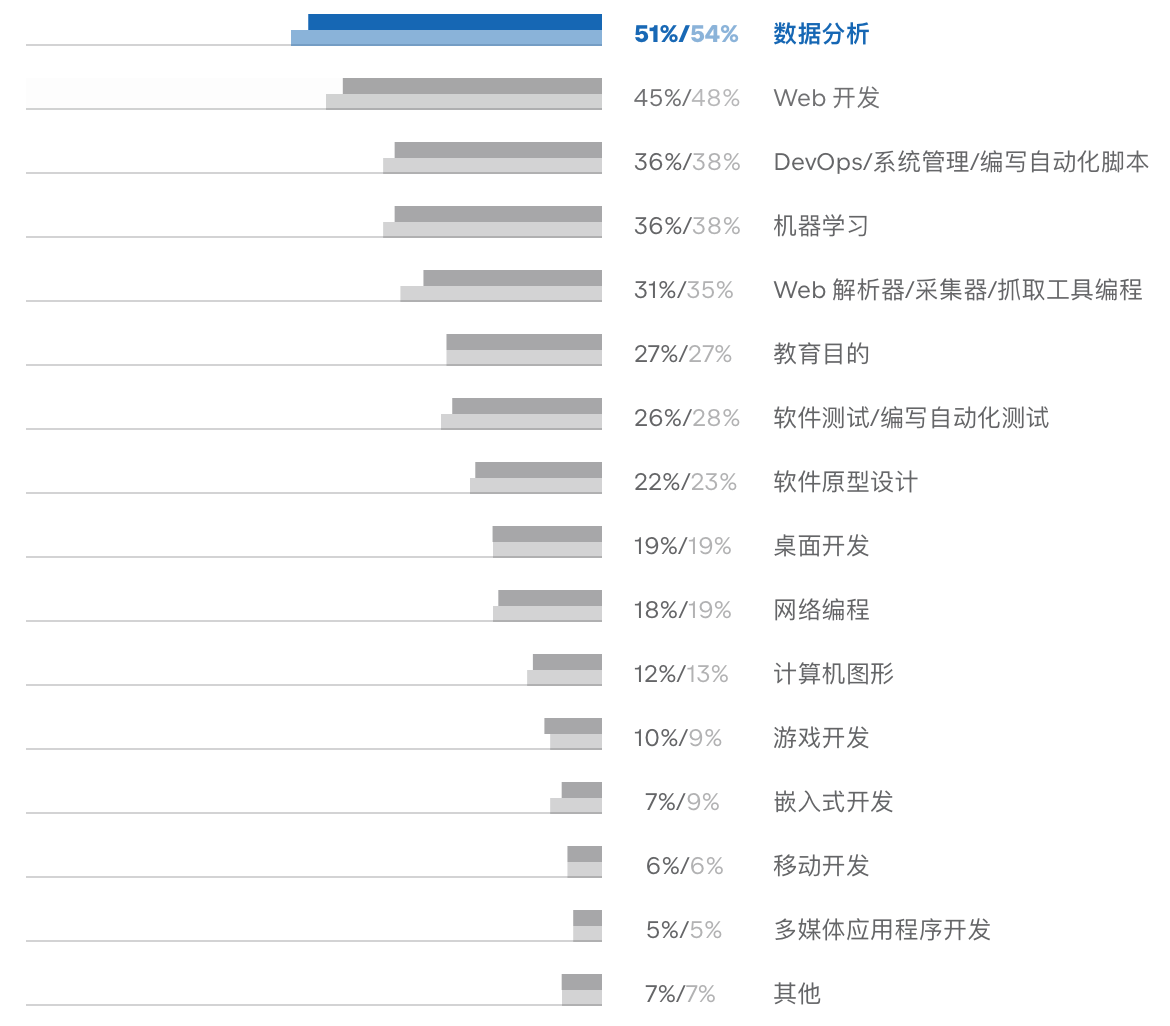Click the dark gray Web 开发 bar
The image size is (1170, 1026).
[x=472, y=86]
